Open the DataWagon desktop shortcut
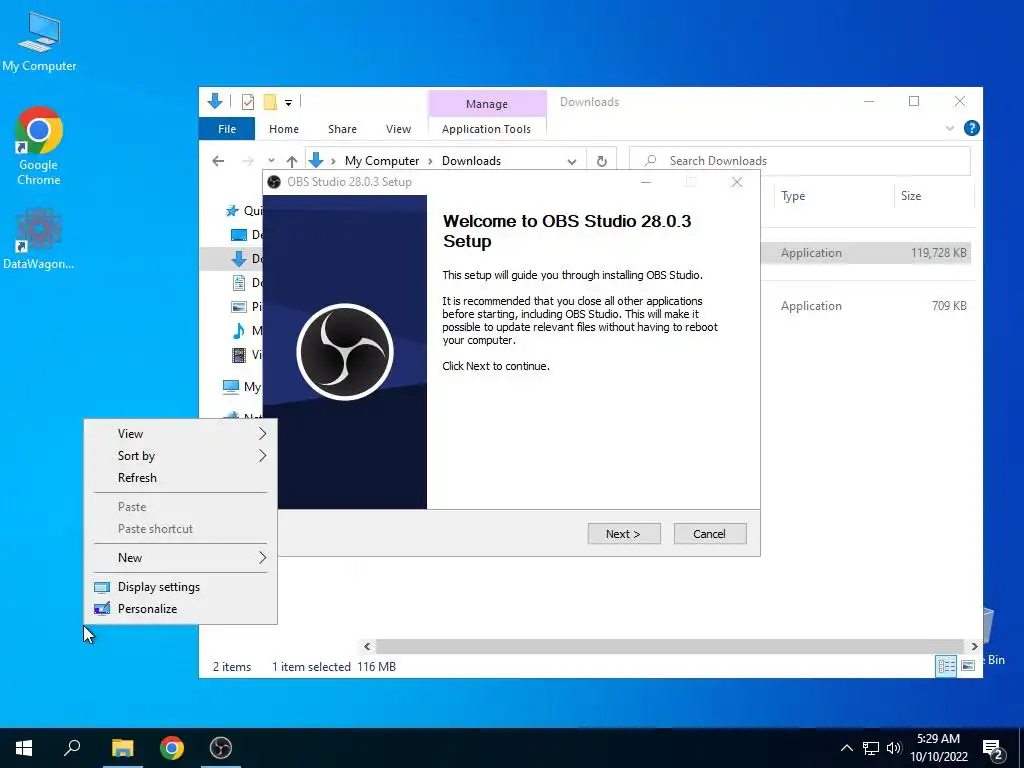 tap(39, 238)
